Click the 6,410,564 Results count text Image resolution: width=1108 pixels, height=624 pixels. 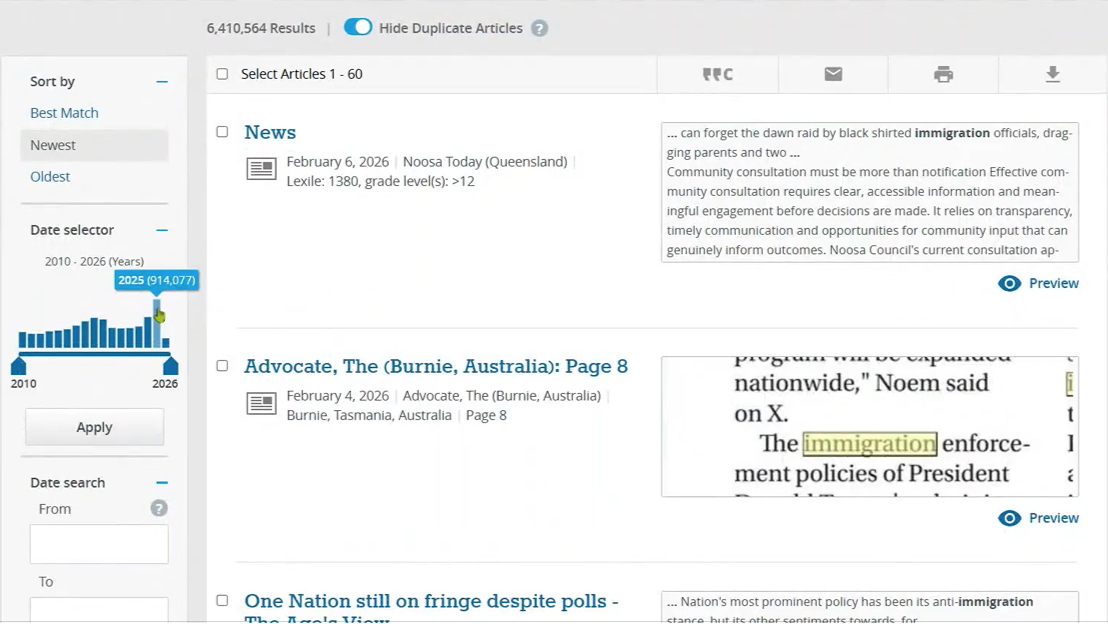point(261,28)
